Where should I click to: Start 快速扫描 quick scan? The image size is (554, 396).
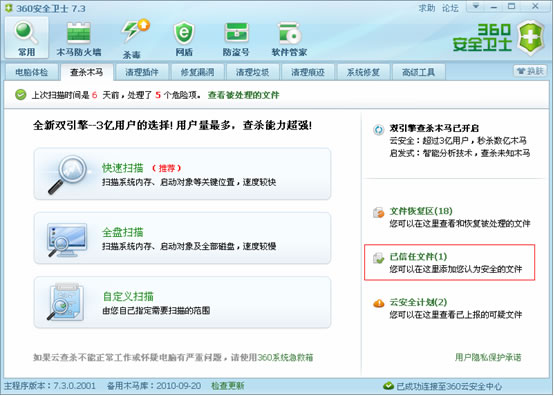point(182,174)
